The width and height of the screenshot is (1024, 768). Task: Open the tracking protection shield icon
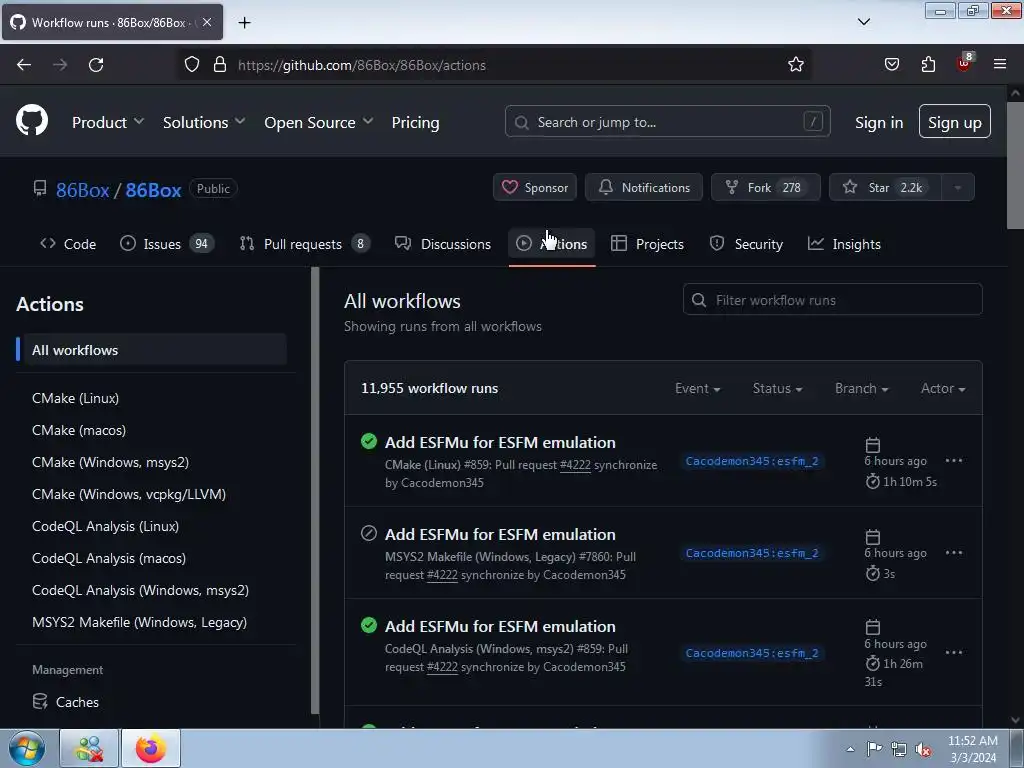[x=191, y=65]
